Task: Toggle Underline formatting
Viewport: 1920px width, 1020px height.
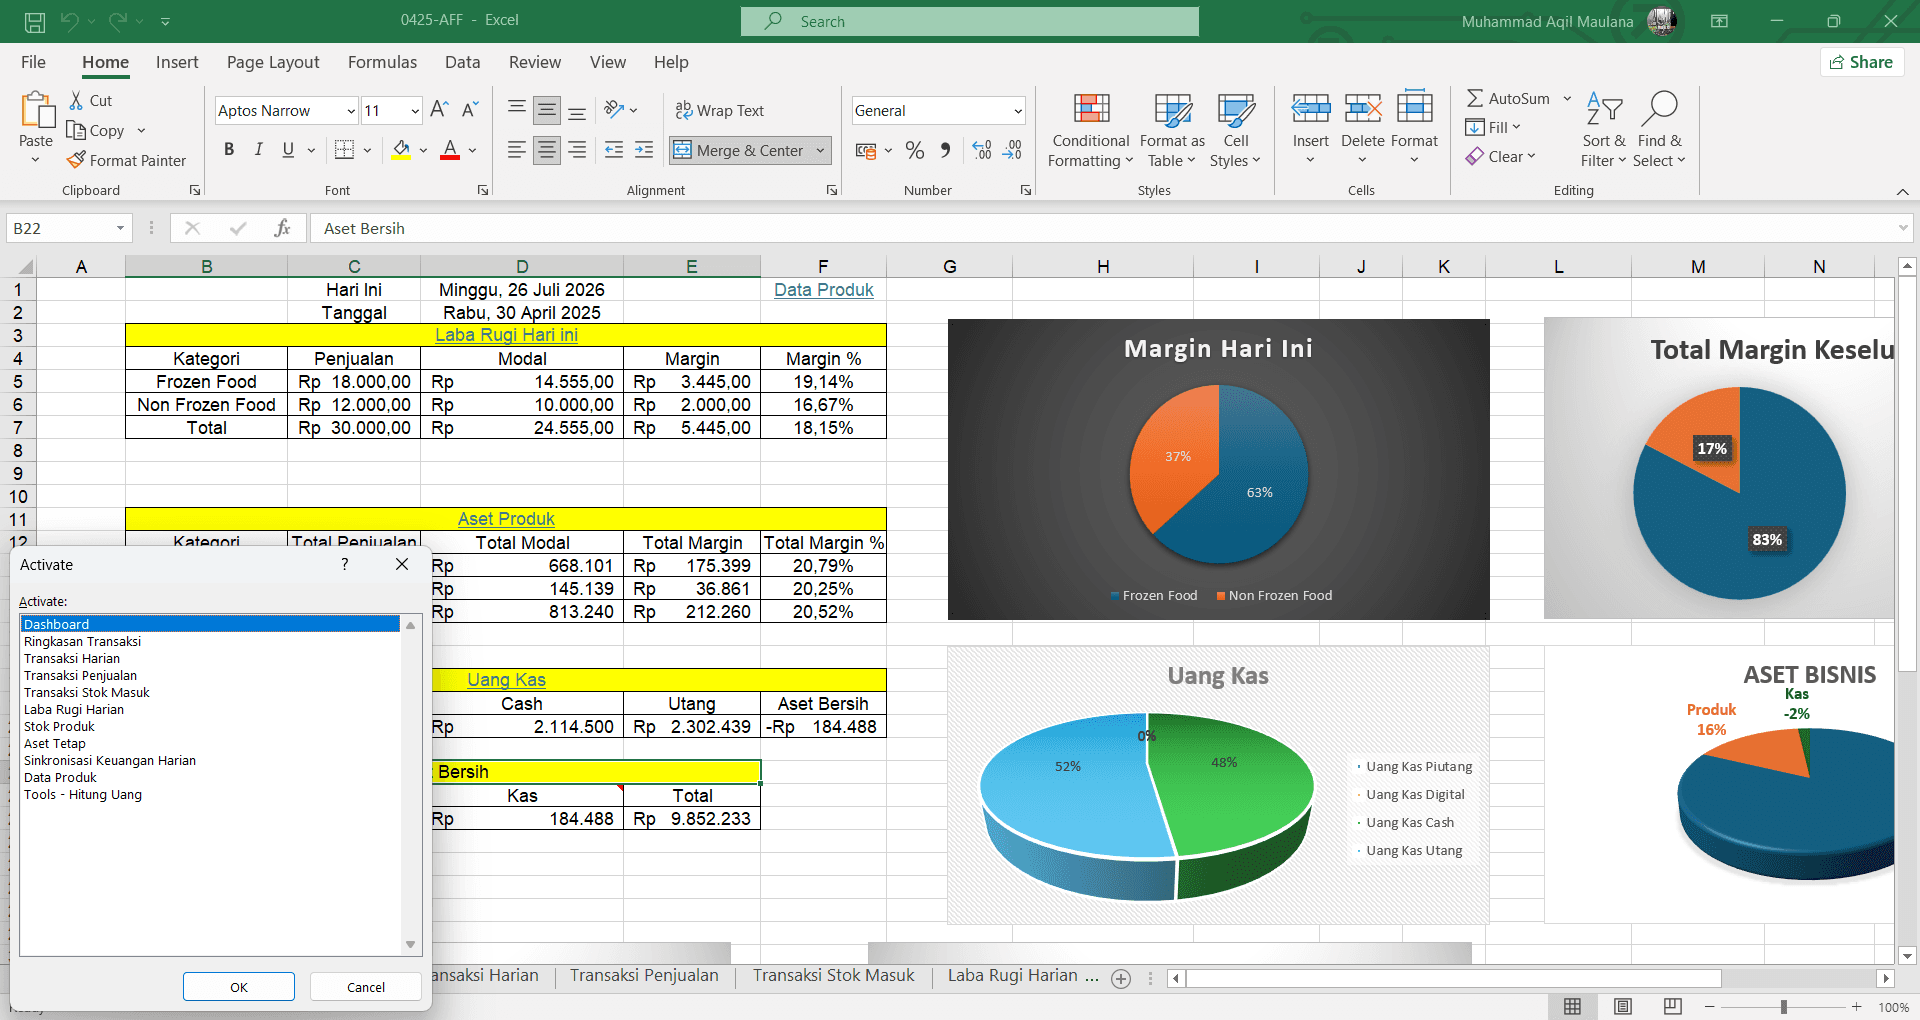Action: (288, 150)
